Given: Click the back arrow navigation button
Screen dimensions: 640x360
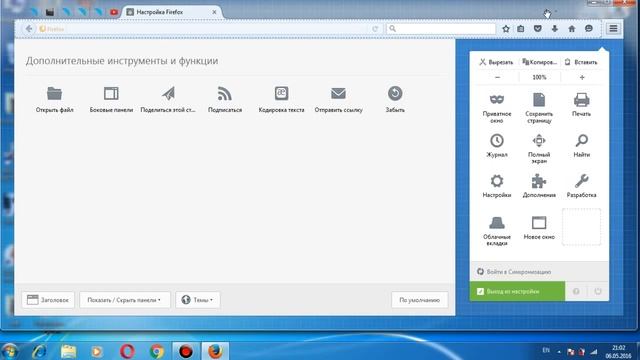Looking at the screenshot, I should [29, 29].
